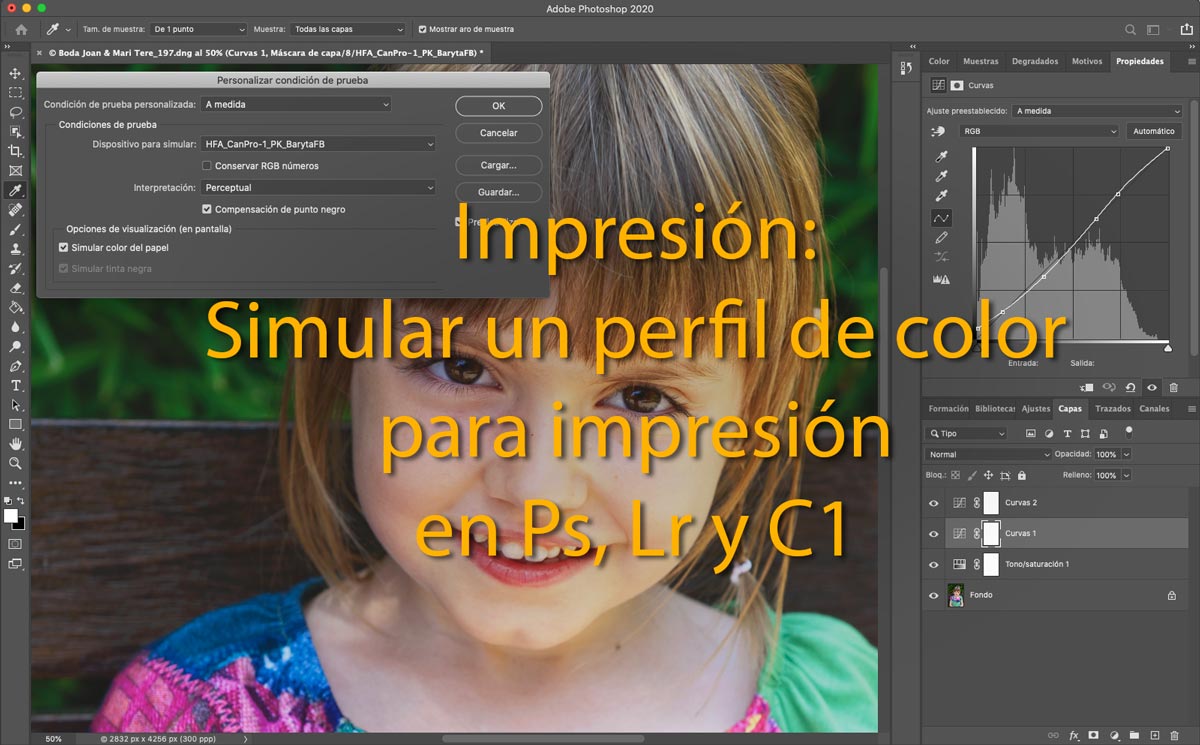
Task: Click Cancelar in proof setup dialog
Action: click(x=498, y=133)
